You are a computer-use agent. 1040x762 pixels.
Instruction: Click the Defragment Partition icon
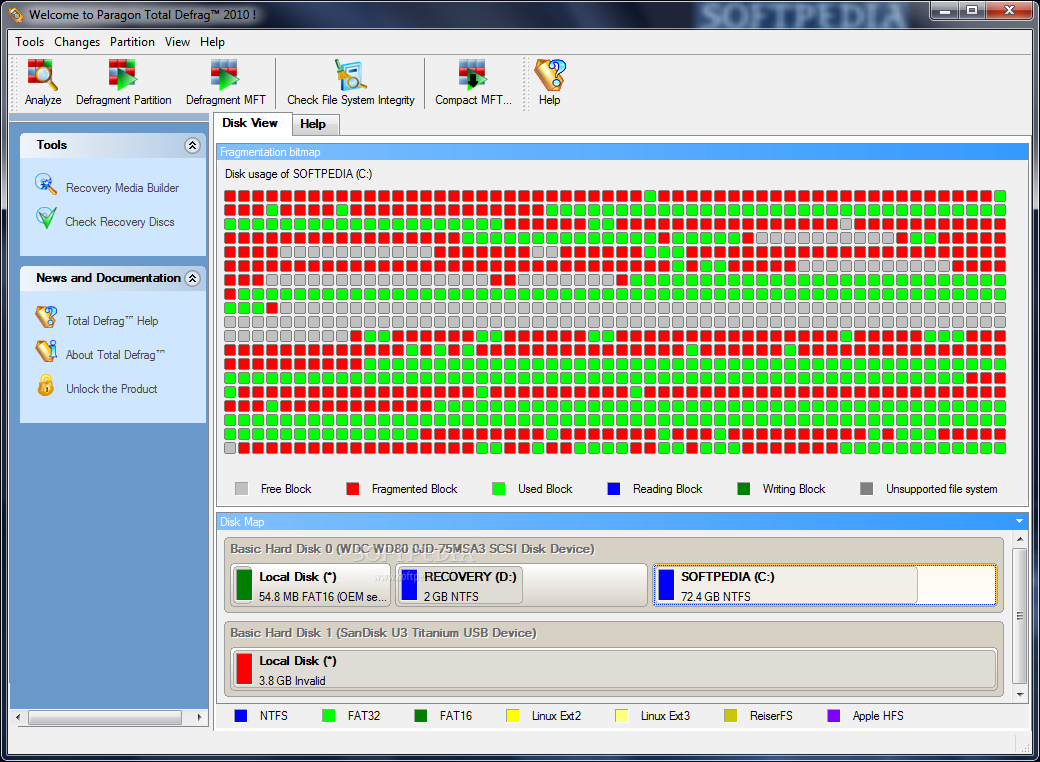pyautogui.click(x=124, y=82)
